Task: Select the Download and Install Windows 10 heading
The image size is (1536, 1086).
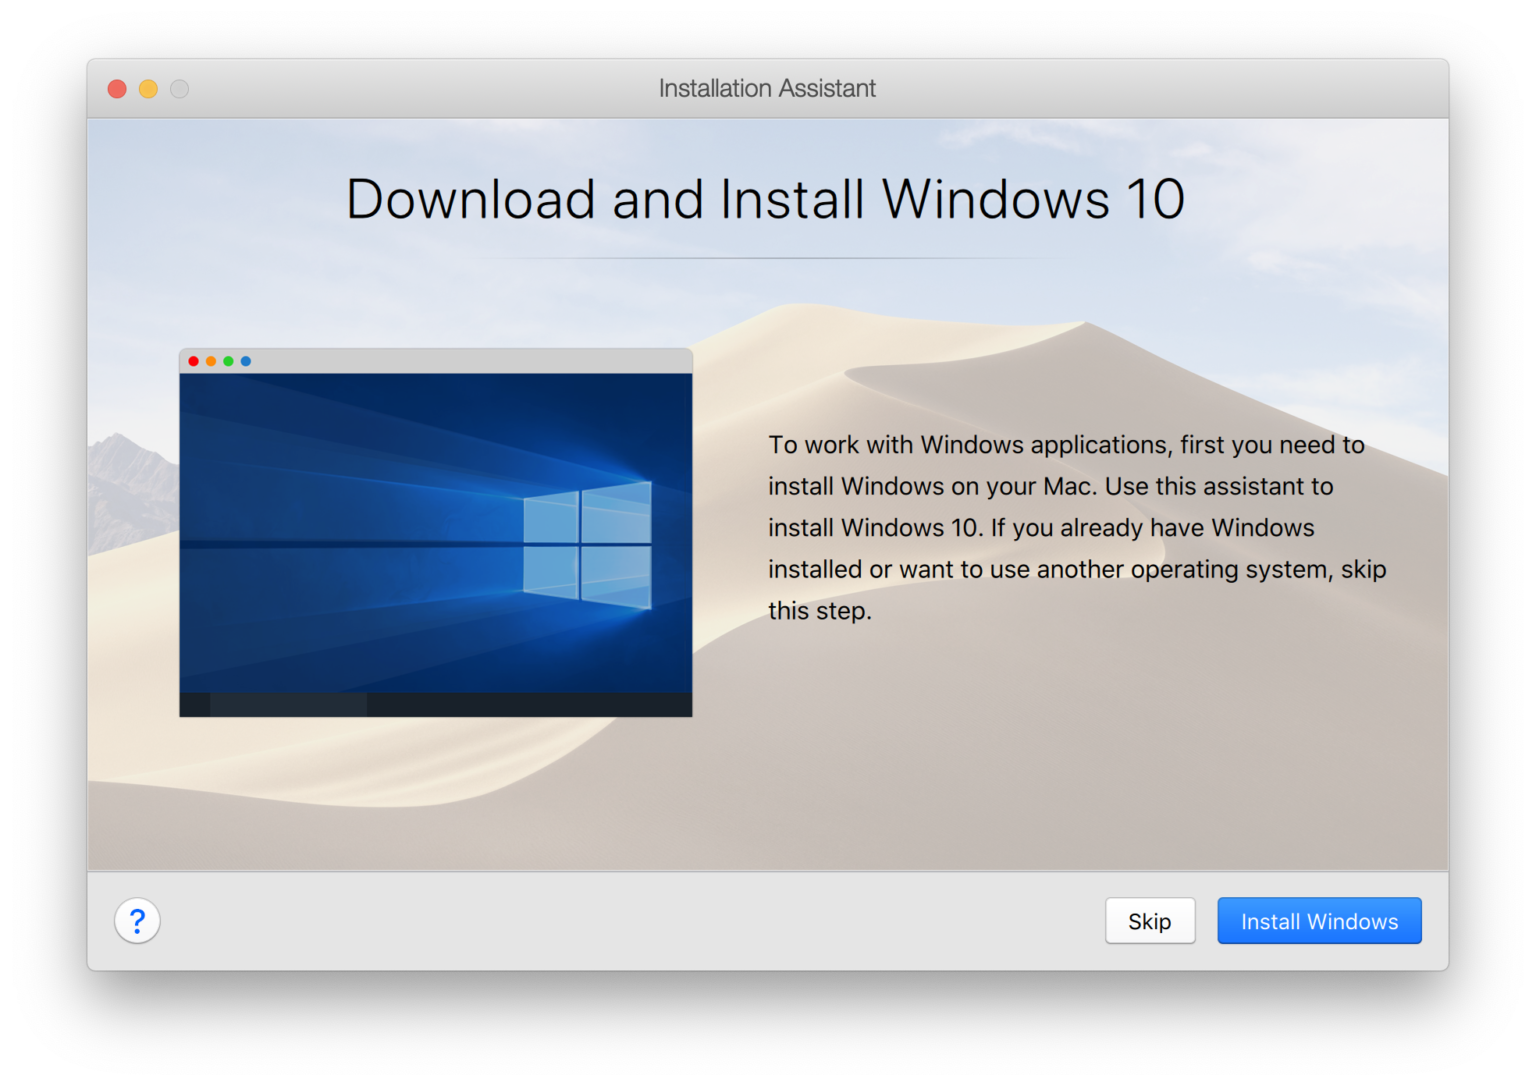Action: [x=766, y=199]
